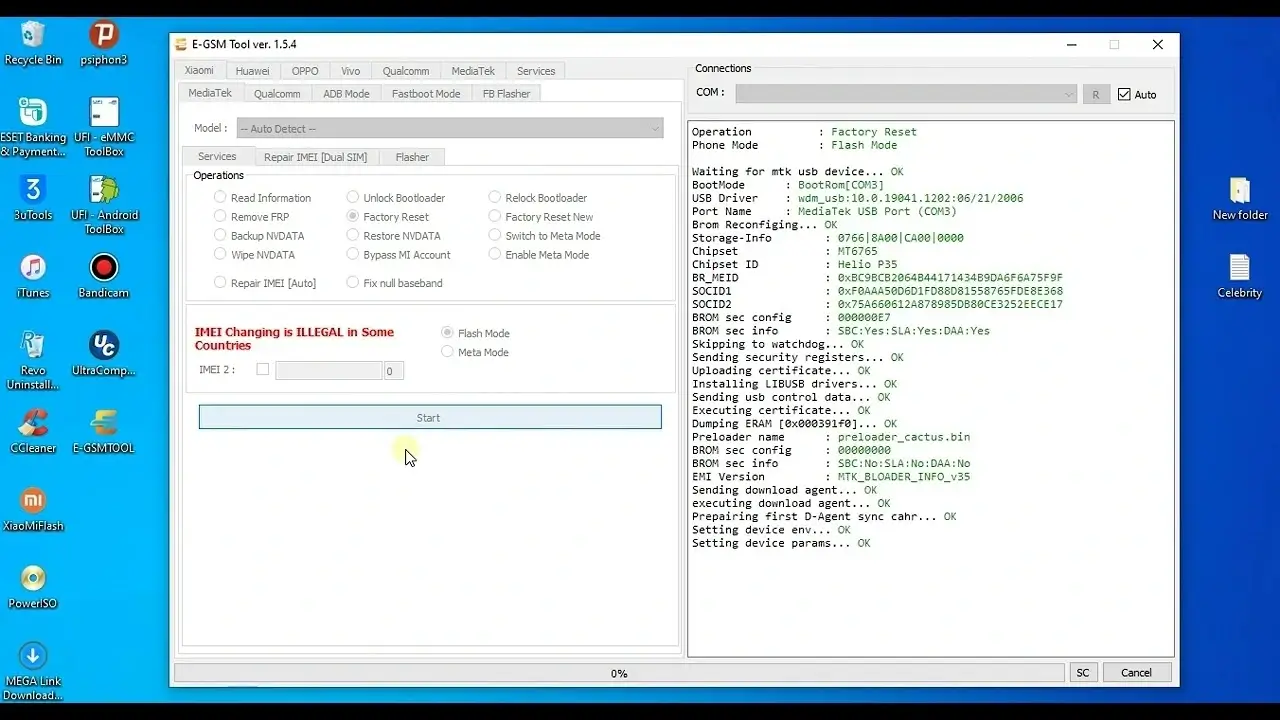
Task: Open Repair IMEI [Dual SIM] tab
Action: click(315, 157)
